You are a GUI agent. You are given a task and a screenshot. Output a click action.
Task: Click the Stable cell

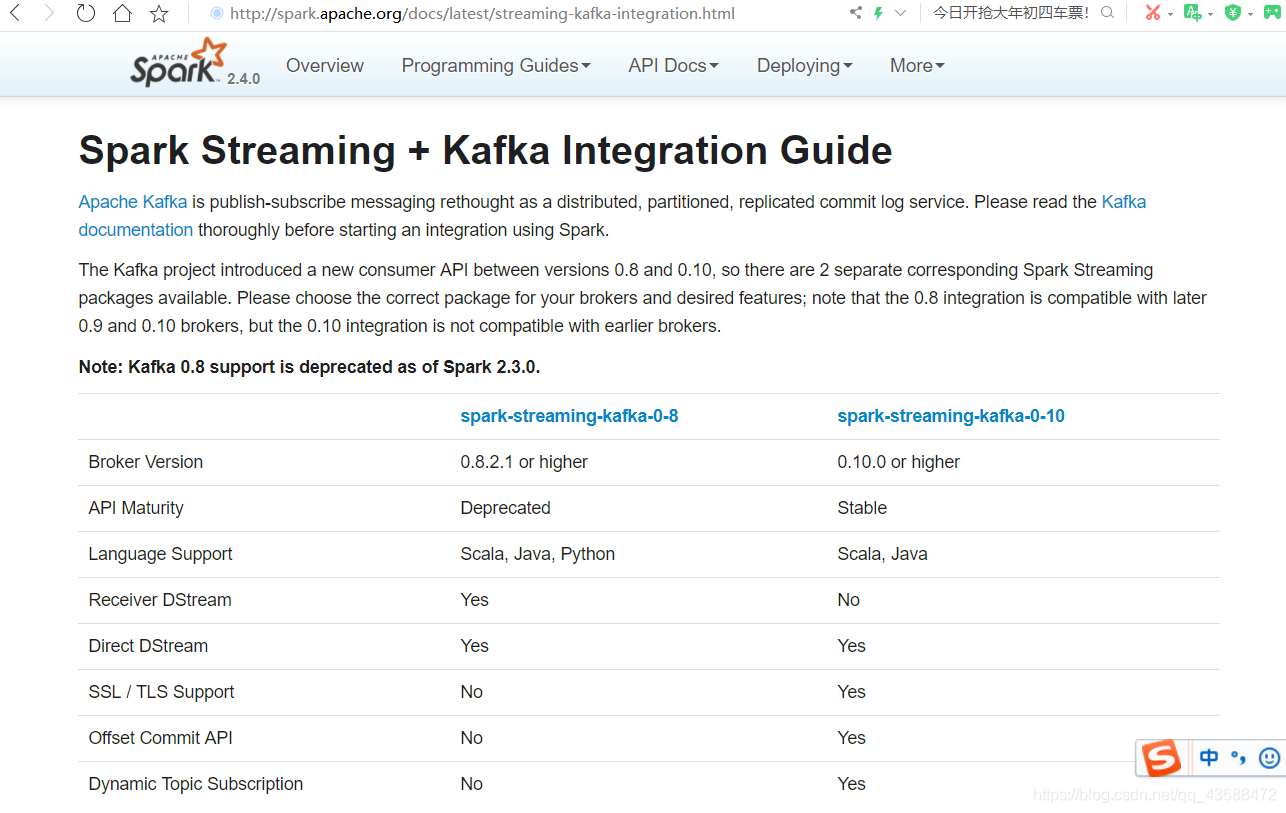pos(862,508)
